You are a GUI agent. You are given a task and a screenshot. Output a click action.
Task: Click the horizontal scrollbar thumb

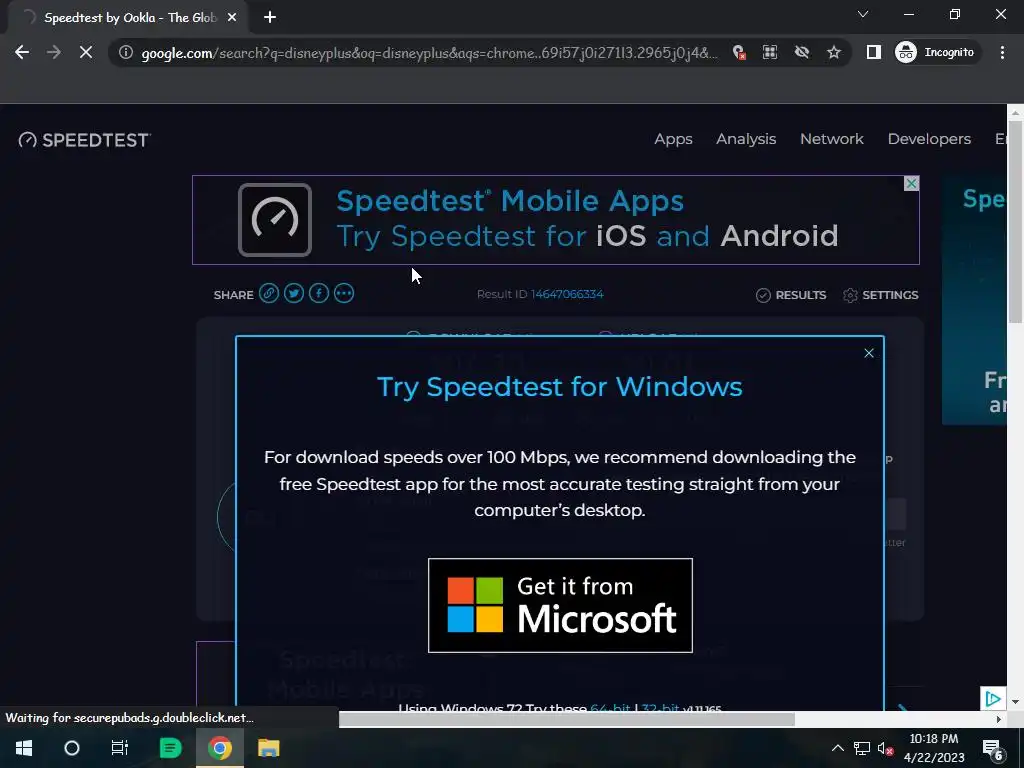click(x=567, y=720)
